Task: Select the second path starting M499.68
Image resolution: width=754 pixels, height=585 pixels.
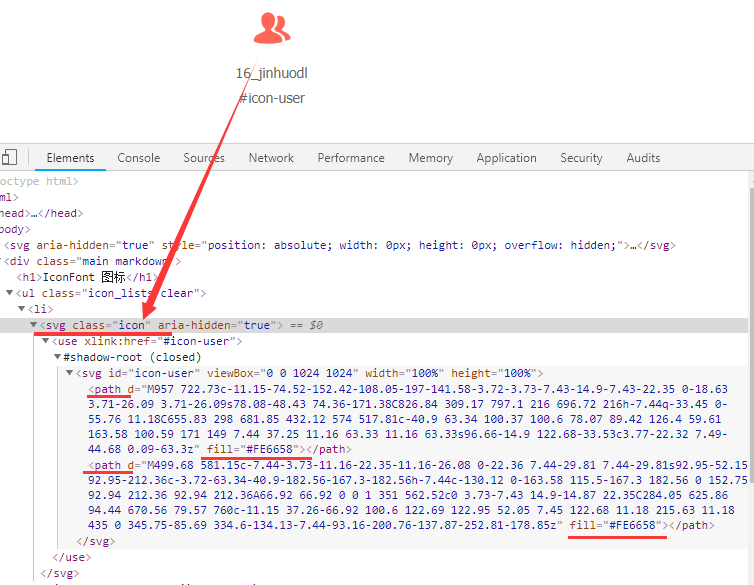Action: 417,495
